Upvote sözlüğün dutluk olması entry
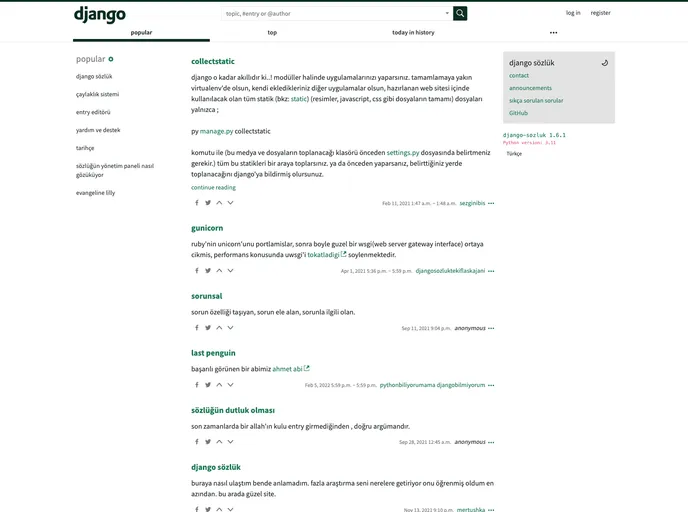This screenshot has width=688, height=512. [x=219, y=442]
